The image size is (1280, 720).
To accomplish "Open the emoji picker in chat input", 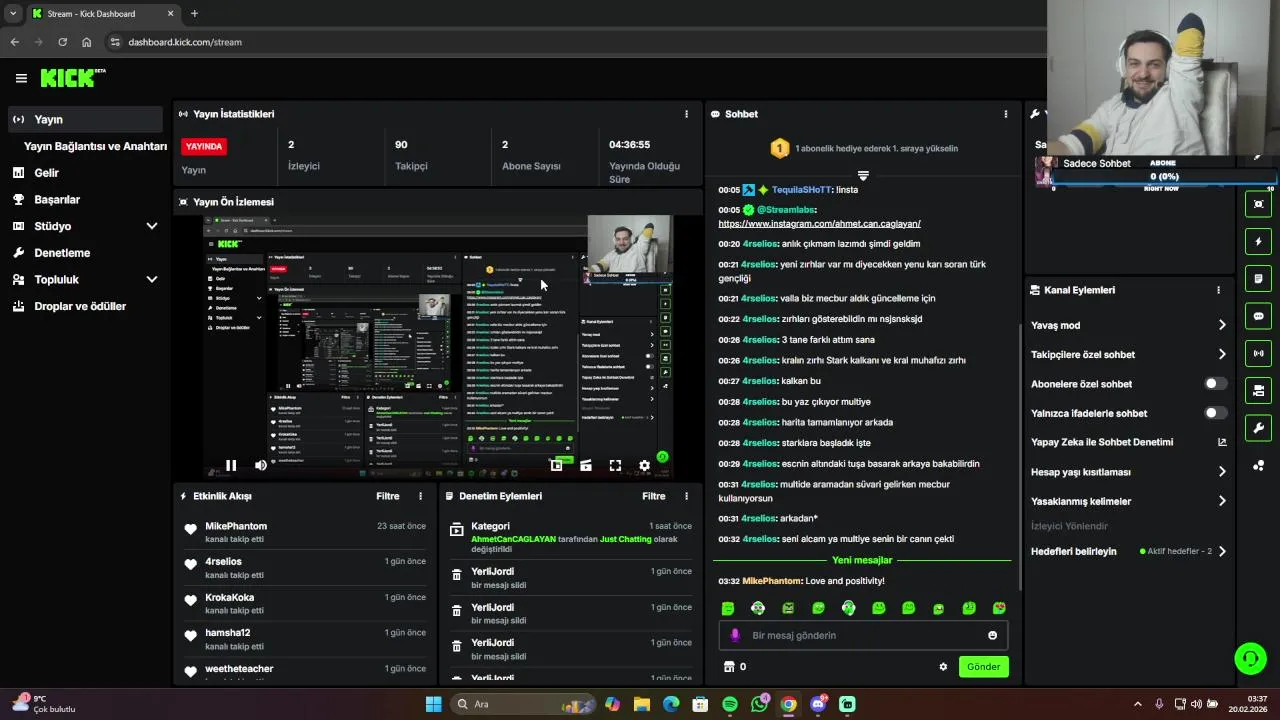I will (992, 635).
